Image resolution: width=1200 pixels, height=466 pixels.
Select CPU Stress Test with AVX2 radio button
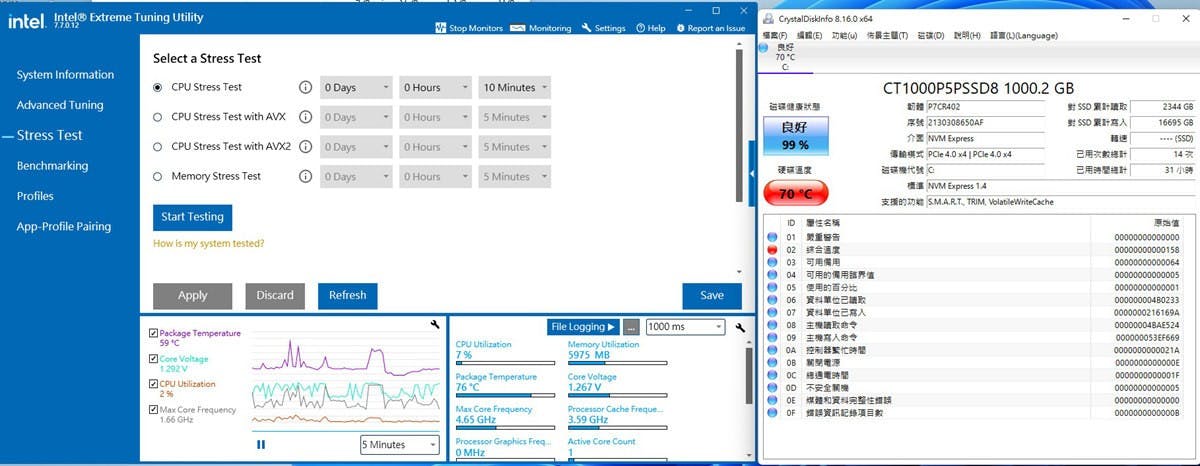158,147
